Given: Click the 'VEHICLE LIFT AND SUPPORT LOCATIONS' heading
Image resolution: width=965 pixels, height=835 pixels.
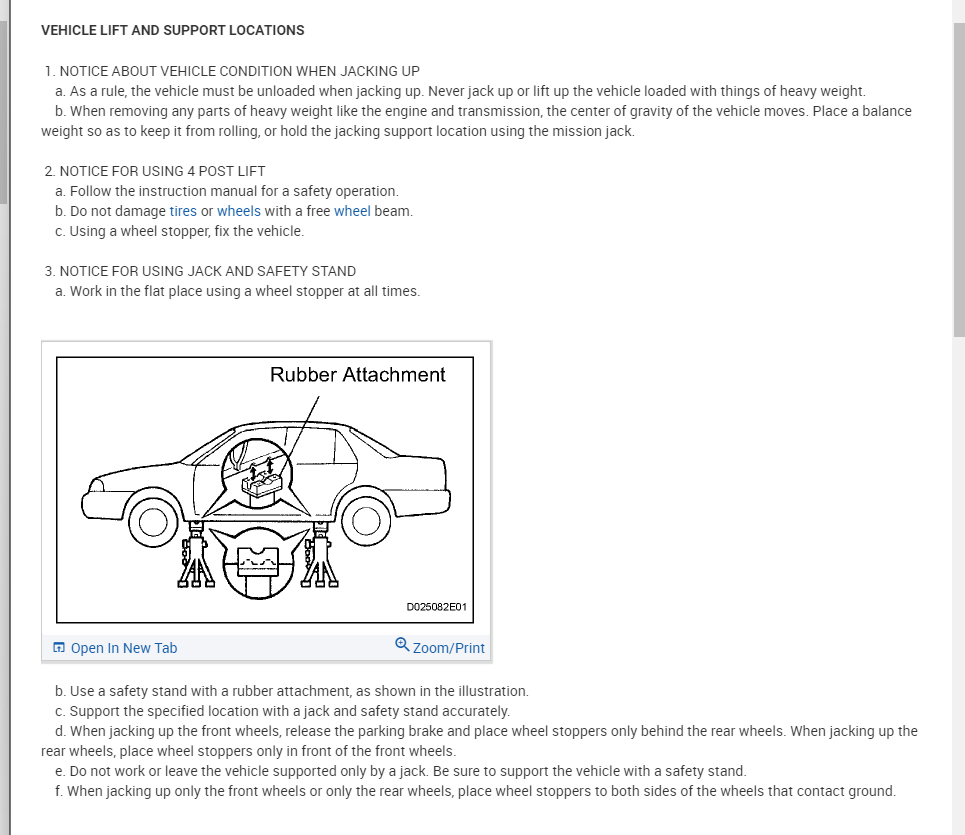Looking at the screenshot, I should click(173, 30).
